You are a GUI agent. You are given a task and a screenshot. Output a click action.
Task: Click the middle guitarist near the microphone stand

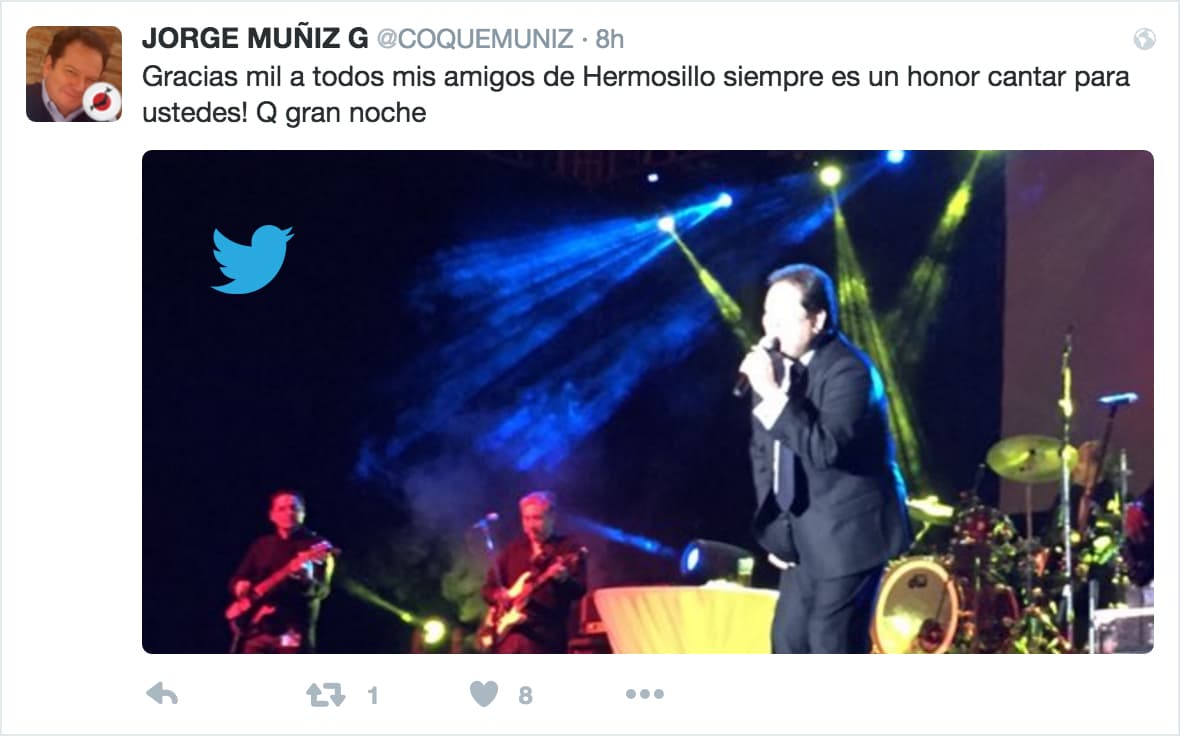coord(534,573)
